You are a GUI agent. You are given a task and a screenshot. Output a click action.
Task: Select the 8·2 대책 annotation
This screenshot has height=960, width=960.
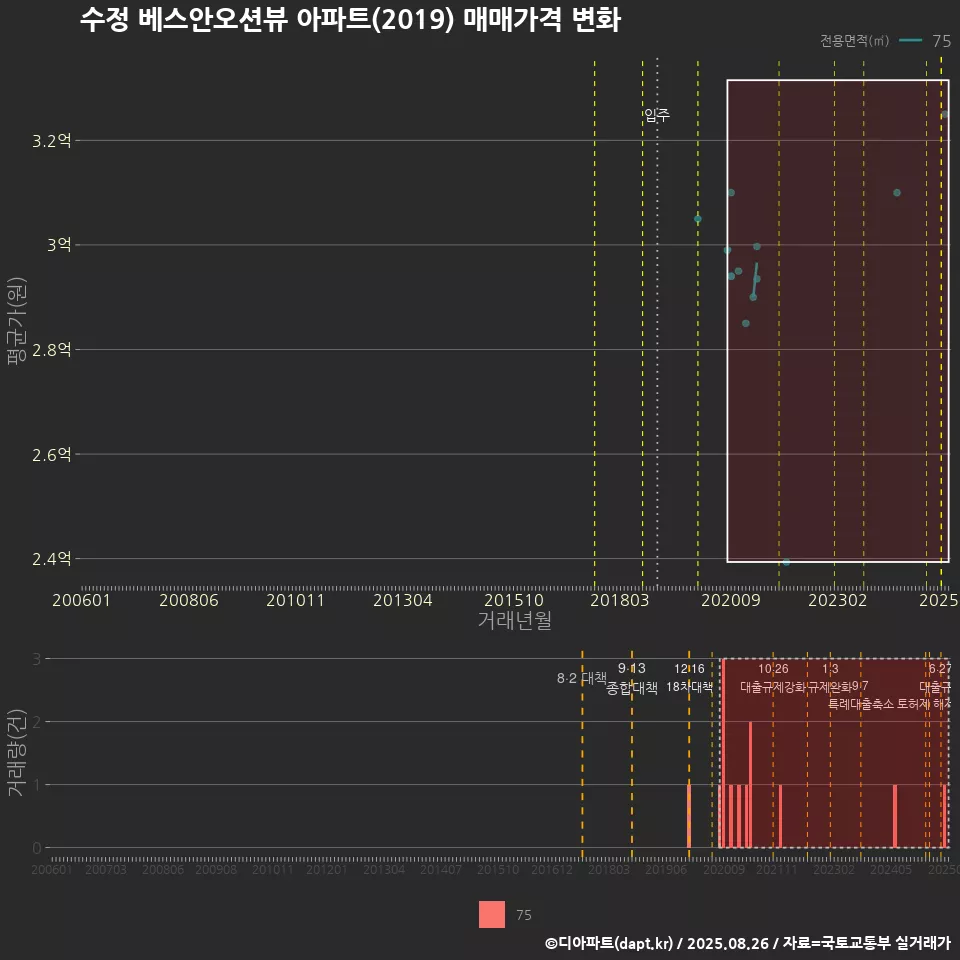point(581,676)
